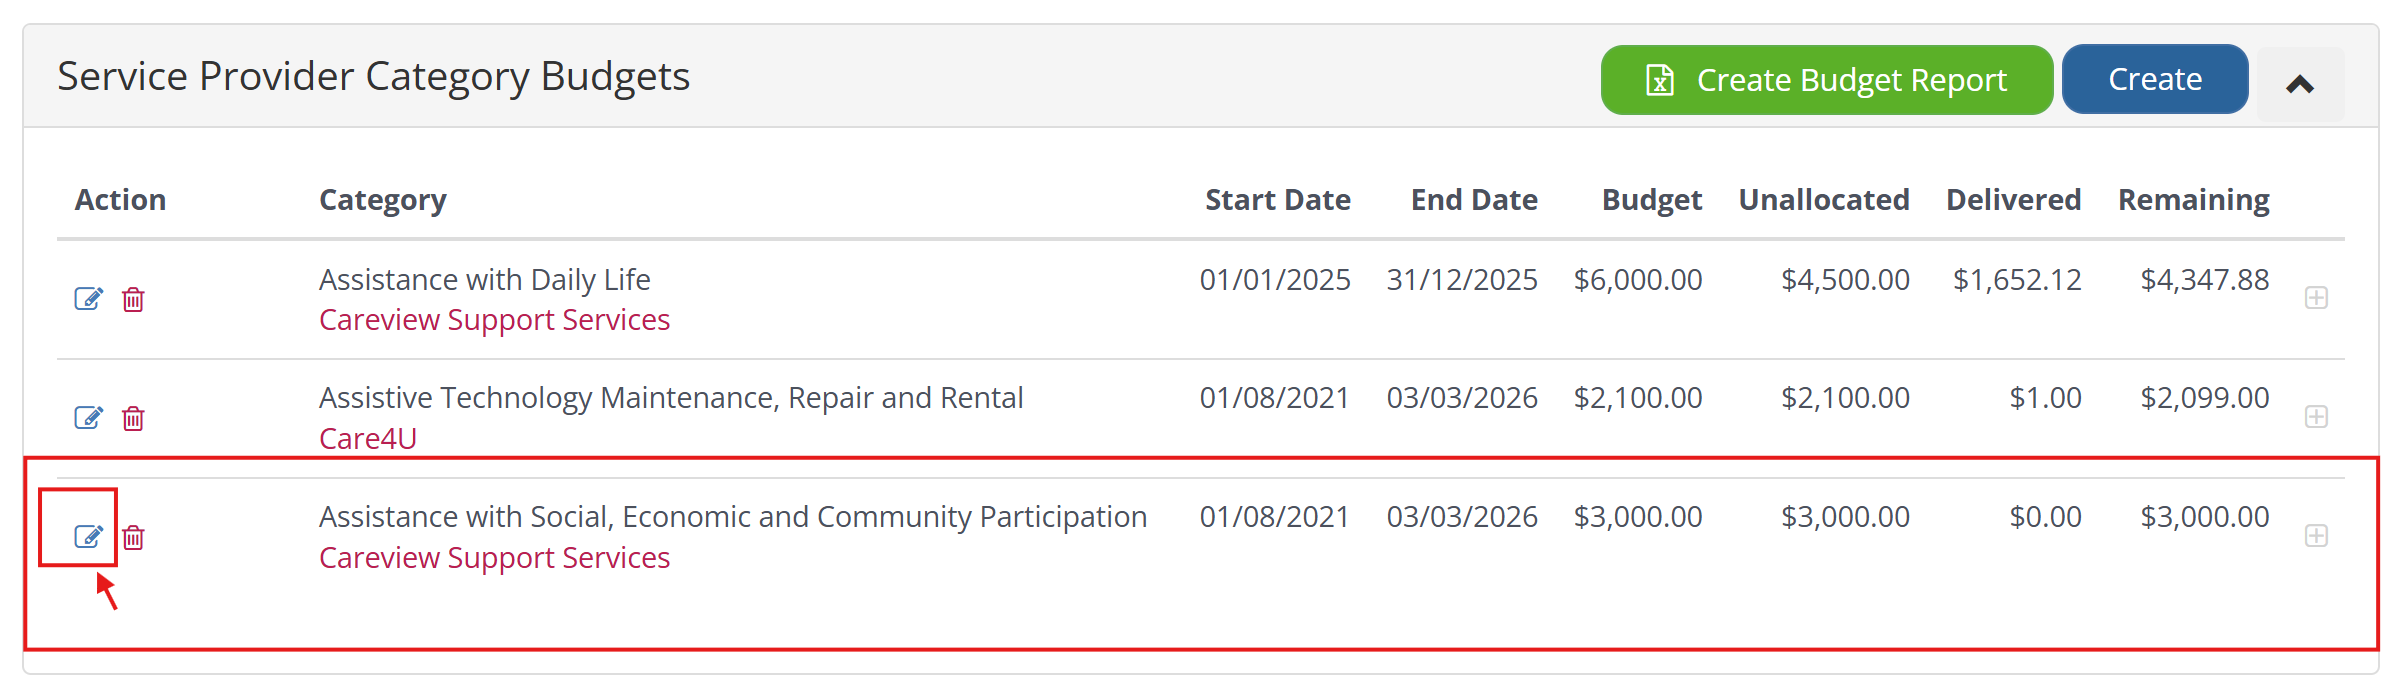
Task: Click the Remaining column header
Action: [x=2193, y=200]
